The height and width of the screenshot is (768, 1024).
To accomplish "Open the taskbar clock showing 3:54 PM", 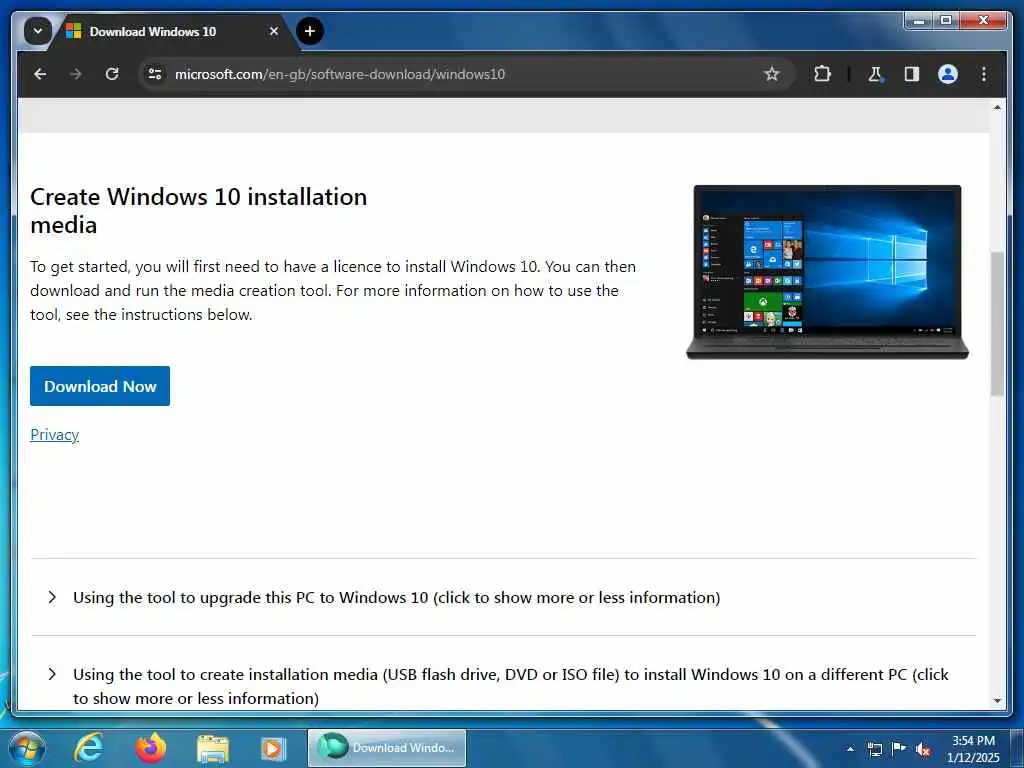I will [x=973, y=749].
